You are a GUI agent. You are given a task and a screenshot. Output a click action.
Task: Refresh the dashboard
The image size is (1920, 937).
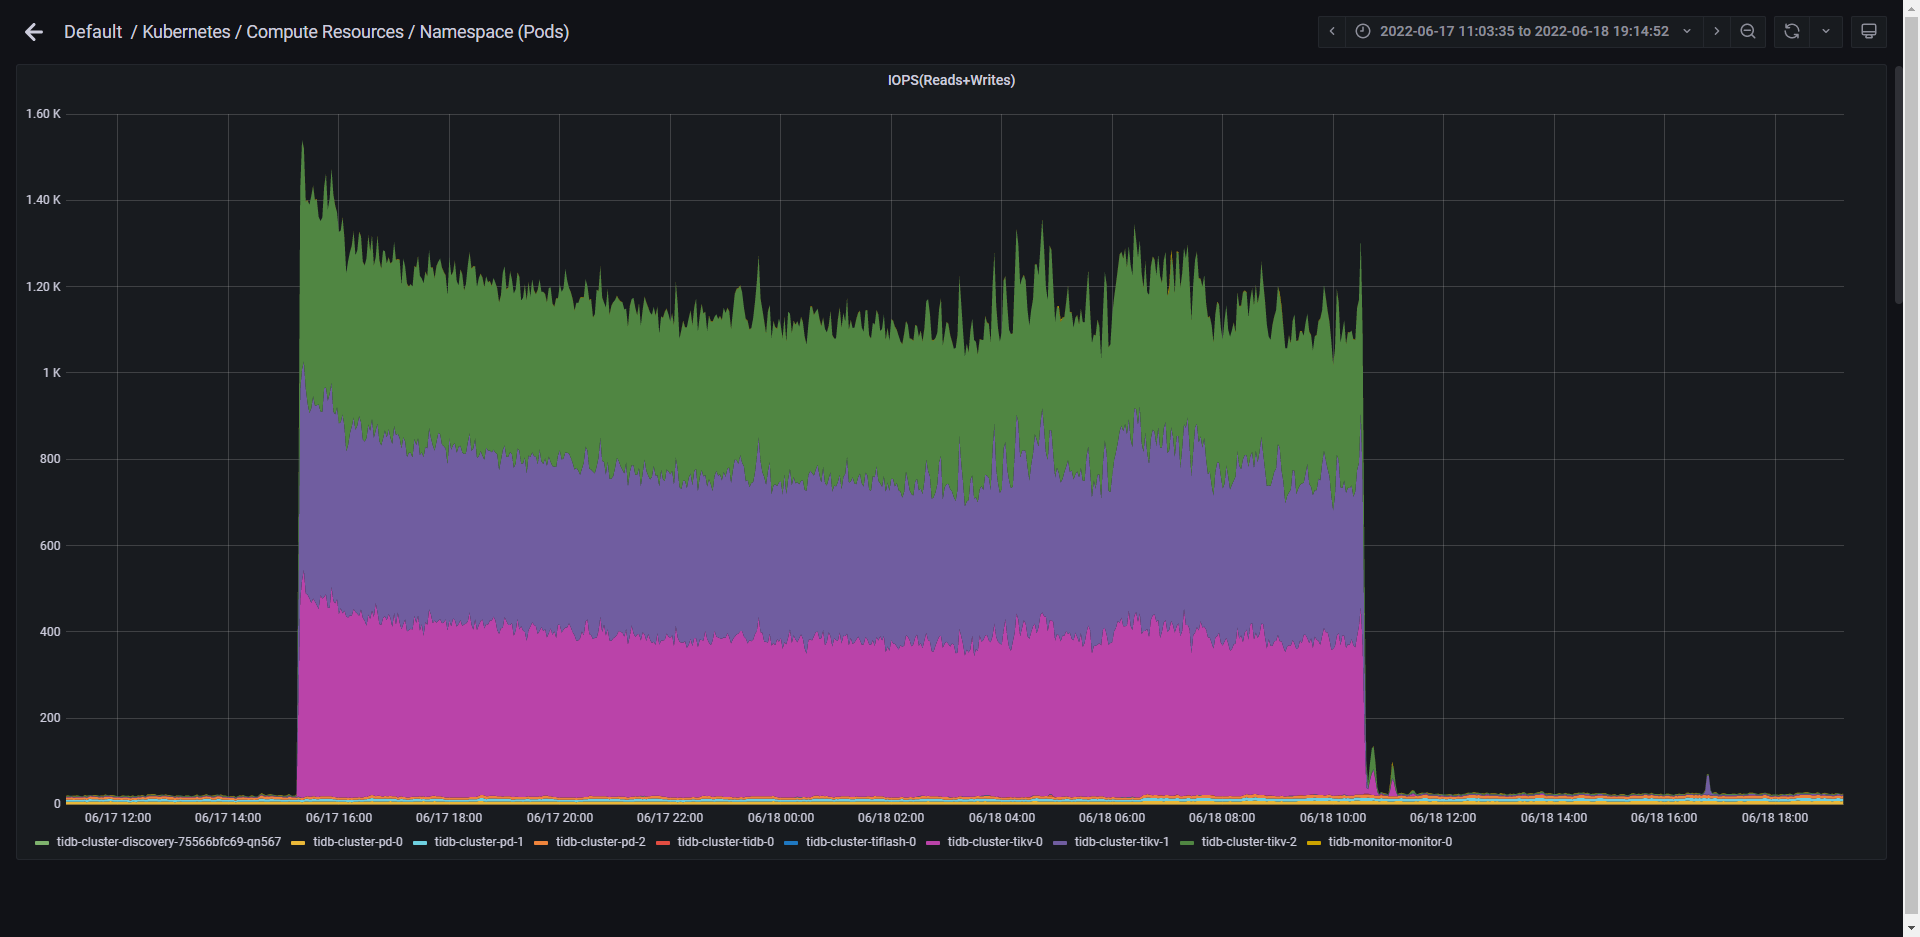pos(1792,31)
